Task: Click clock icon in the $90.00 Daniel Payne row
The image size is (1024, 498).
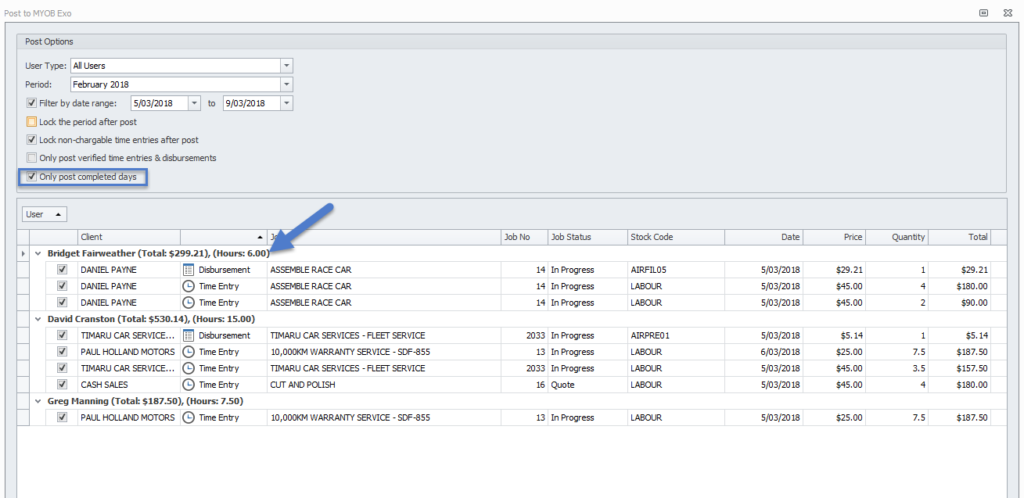Action: 188,302
